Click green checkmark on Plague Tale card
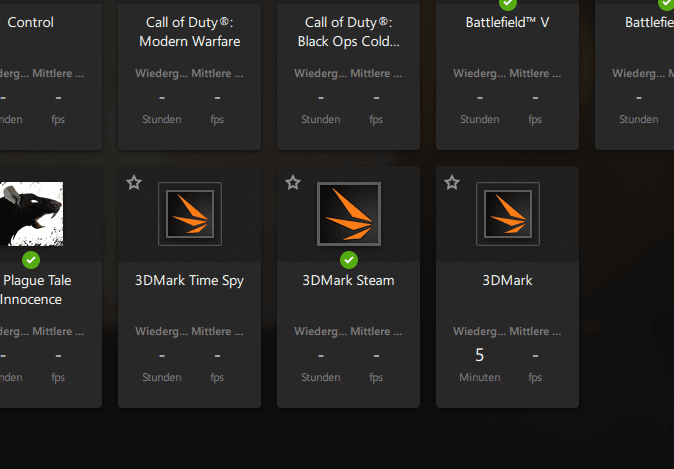674x469 pixels. [31, 260]
